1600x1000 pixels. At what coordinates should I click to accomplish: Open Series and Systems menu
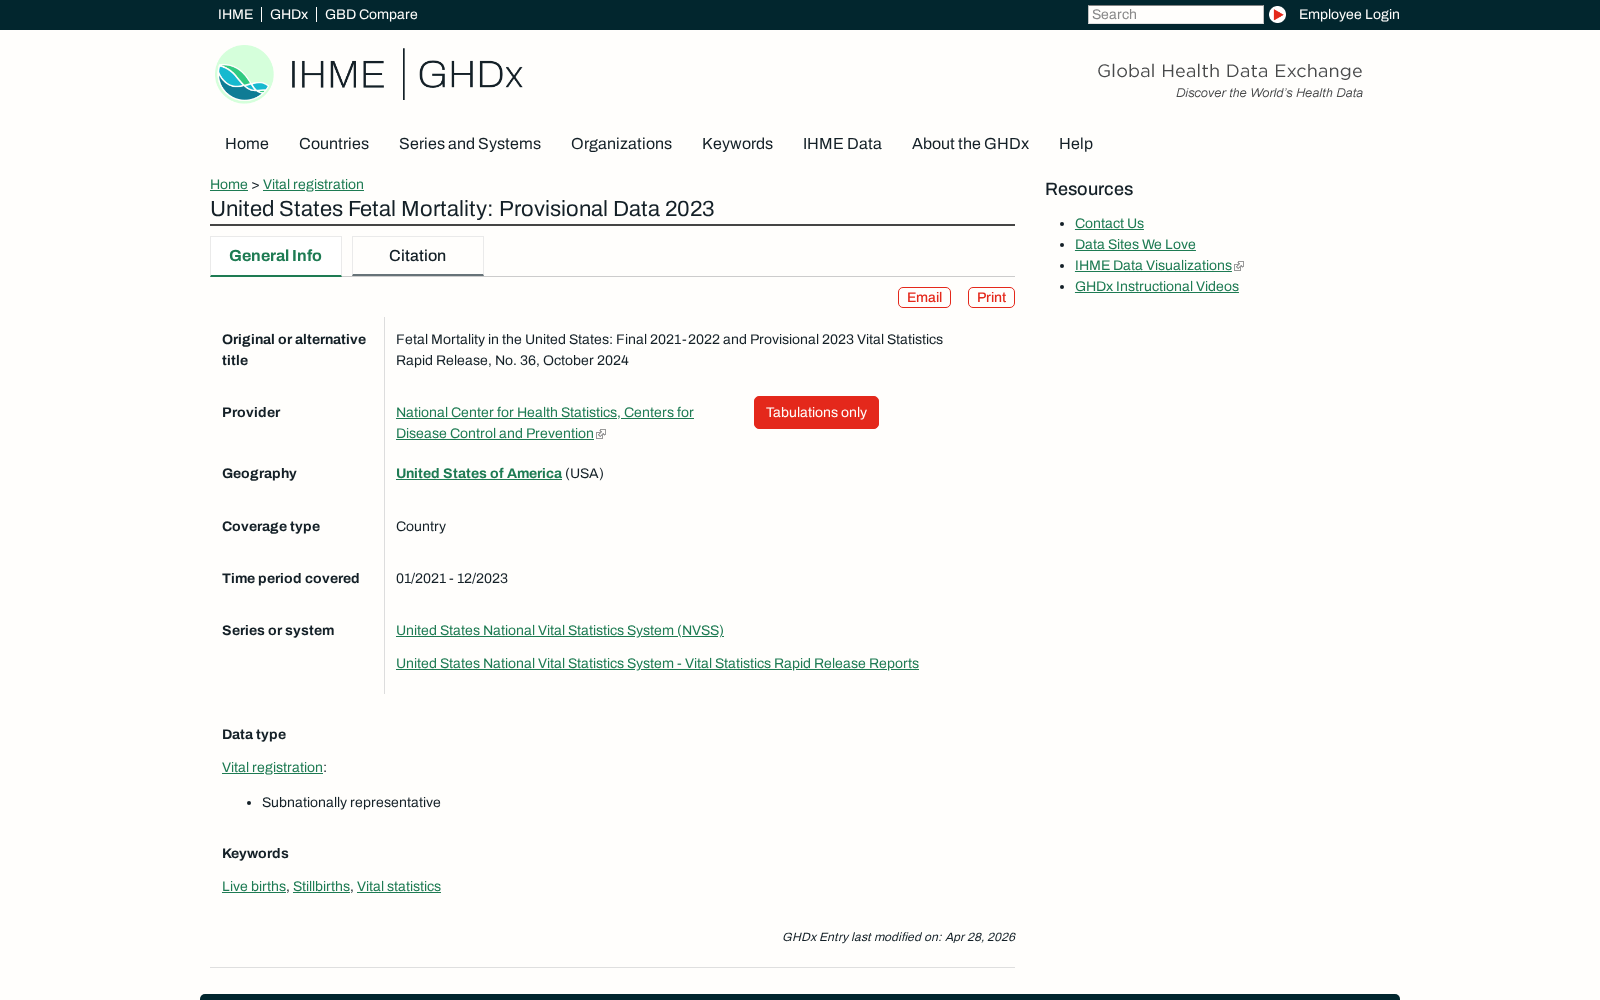coord(470,144)
